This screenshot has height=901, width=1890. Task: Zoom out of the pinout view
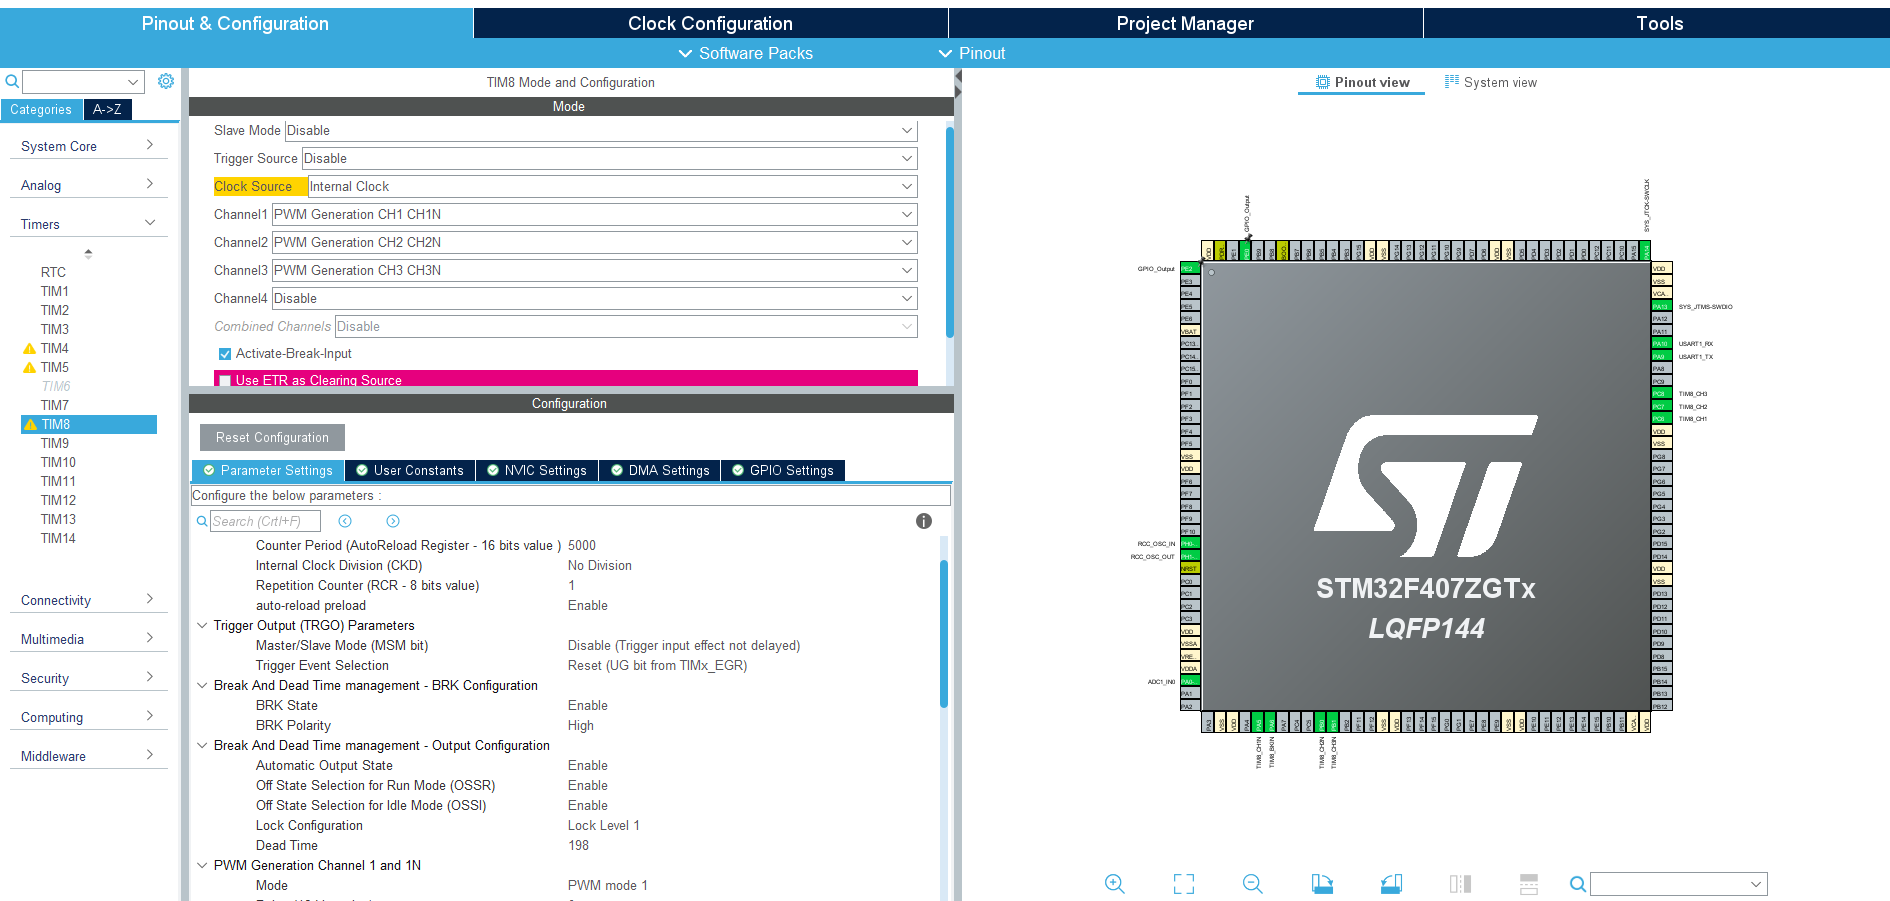(1252, 884)
